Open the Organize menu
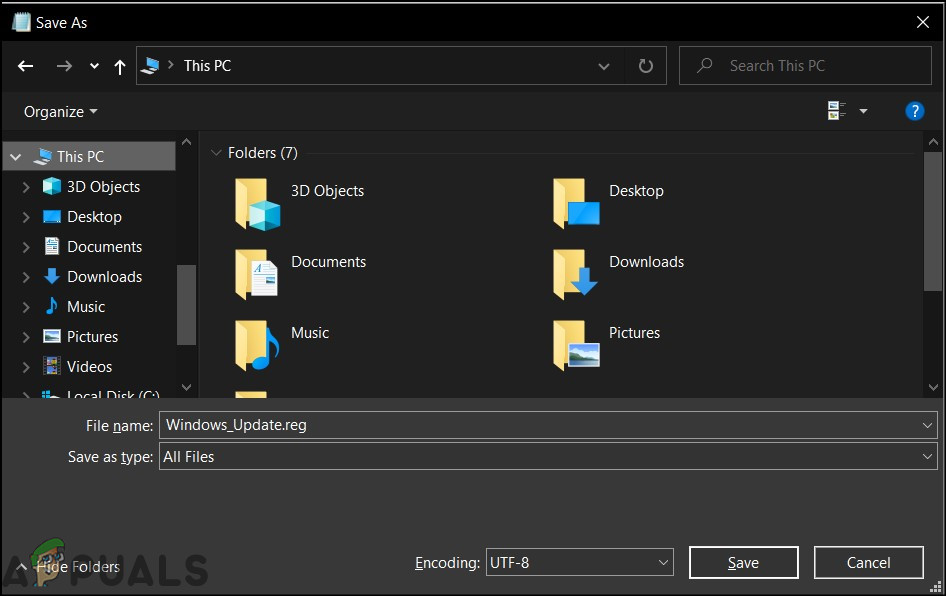Viewport: 946px width, 596px height. coord(60,112)
